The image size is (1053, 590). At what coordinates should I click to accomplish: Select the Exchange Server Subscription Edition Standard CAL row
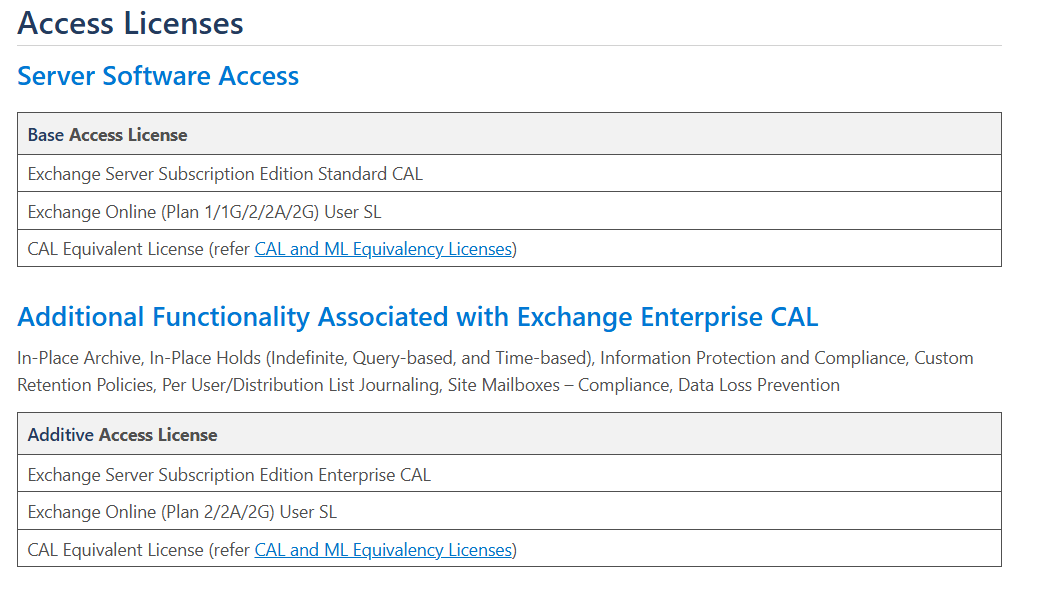pos(225,174)
